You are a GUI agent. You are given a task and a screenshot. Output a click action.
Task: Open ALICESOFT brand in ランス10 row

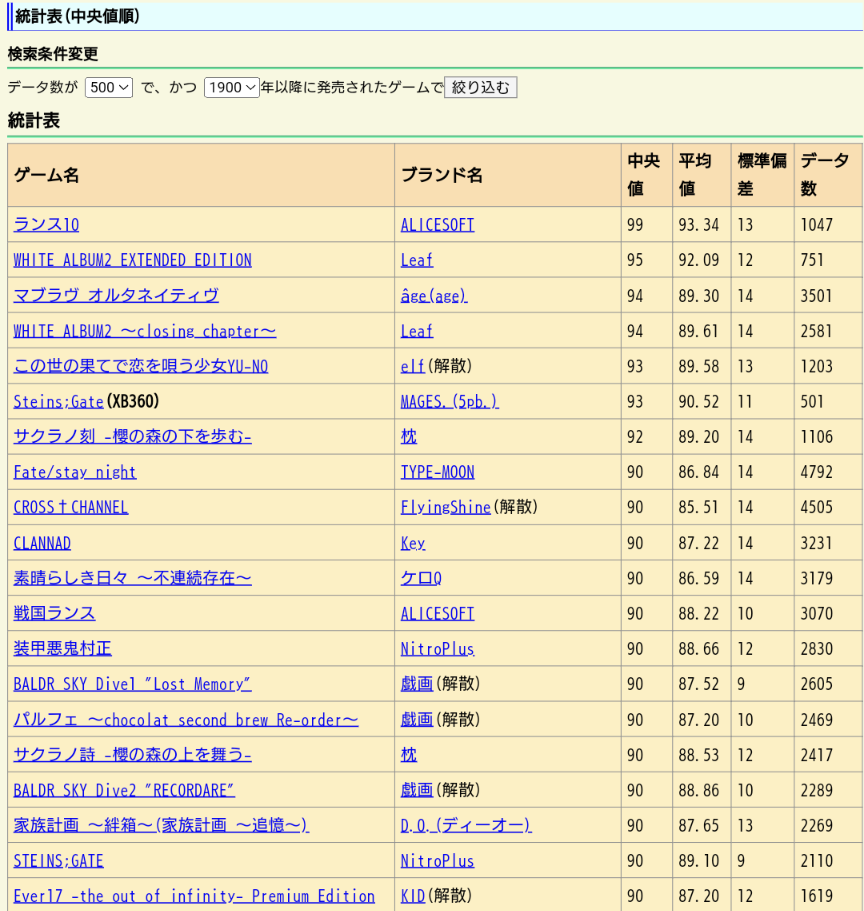(438, 225)
